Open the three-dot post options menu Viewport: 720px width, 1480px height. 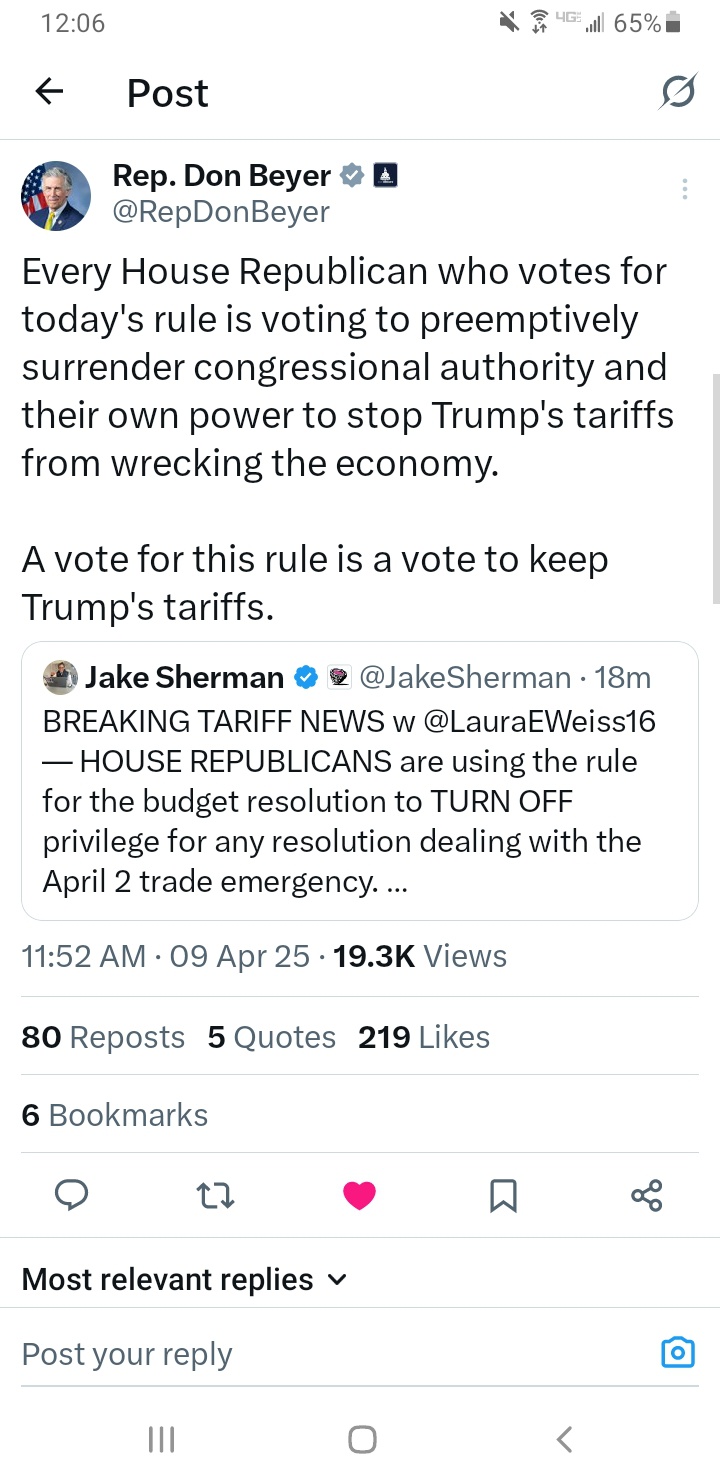684,189
